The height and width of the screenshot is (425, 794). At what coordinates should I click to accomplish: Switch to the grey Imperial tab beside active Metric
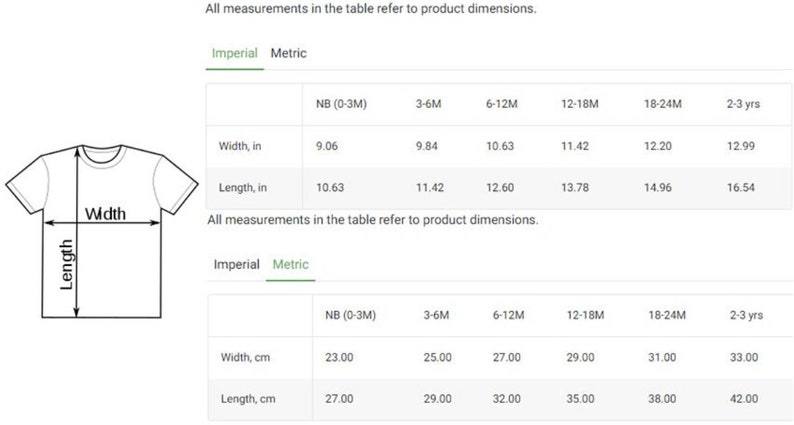coord(236,264)
